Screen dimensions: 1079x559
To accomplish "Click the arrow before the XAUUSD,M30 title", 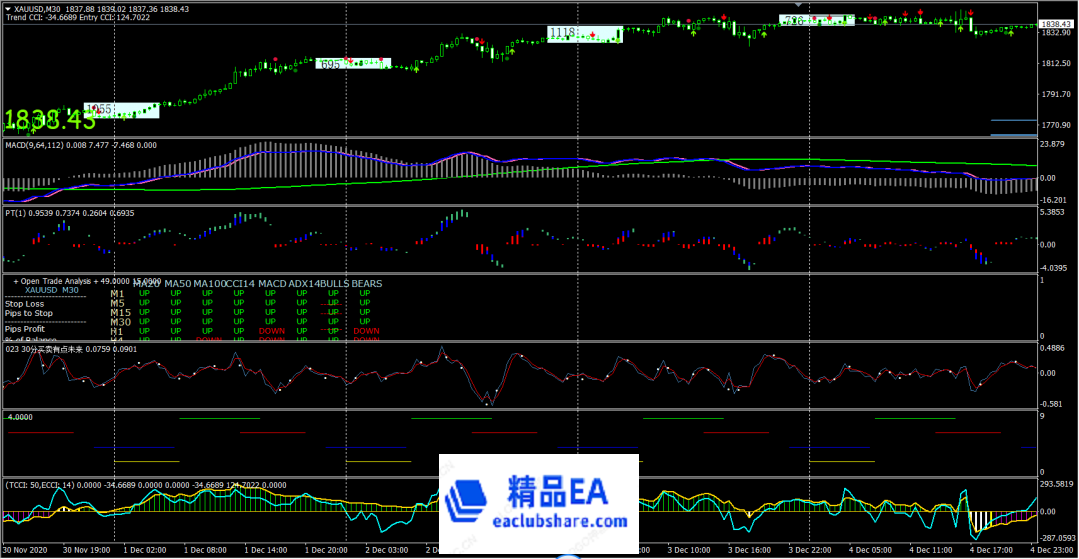I will coord(7,9).
